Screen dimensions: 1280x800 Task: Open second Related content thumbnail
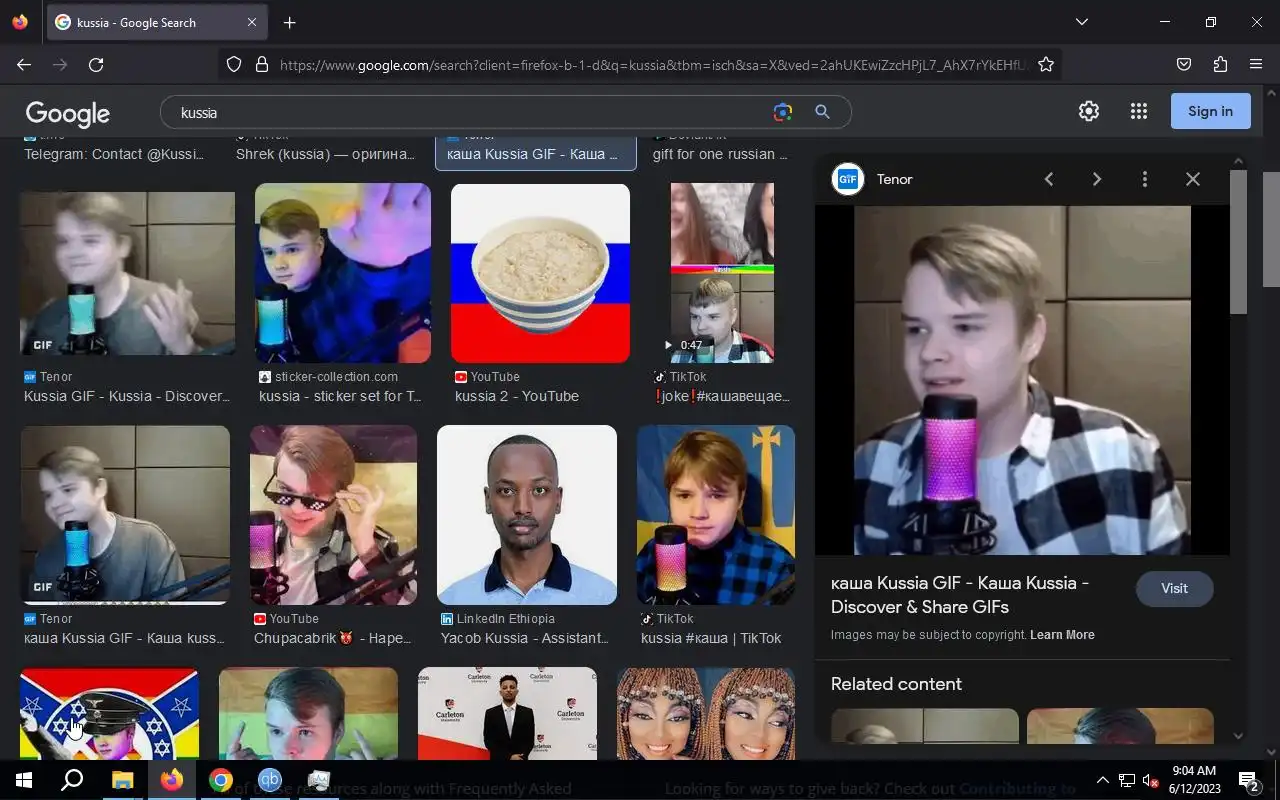click(x=1120, y=727)
